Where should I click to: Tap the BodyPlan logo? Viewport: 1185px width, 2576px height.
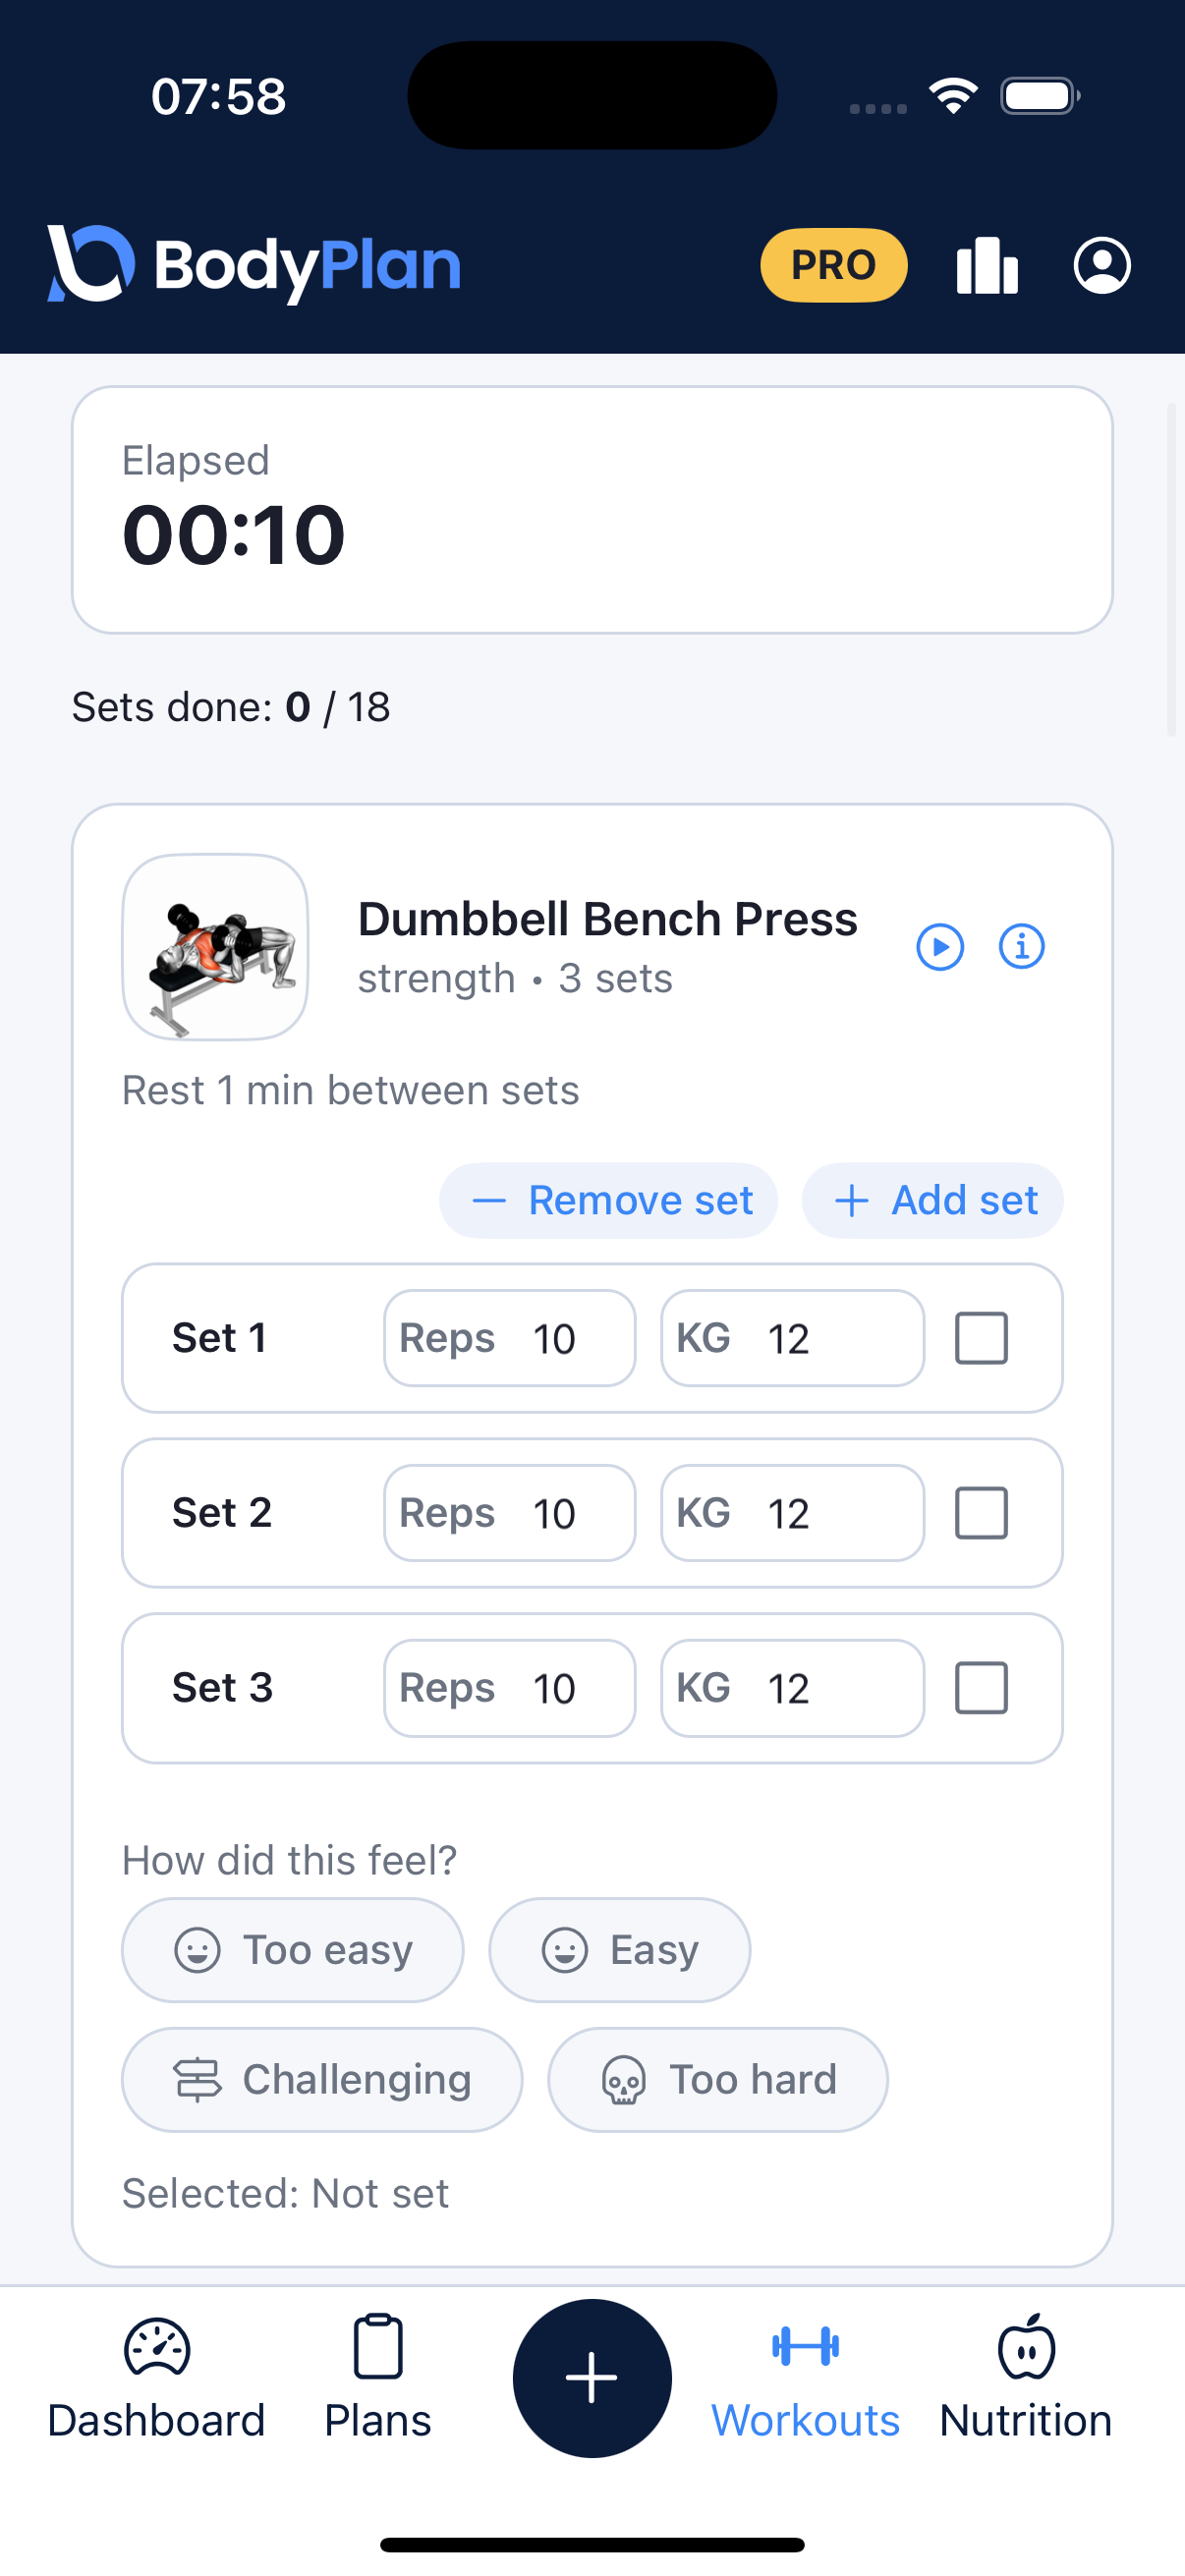click(254, 265)
